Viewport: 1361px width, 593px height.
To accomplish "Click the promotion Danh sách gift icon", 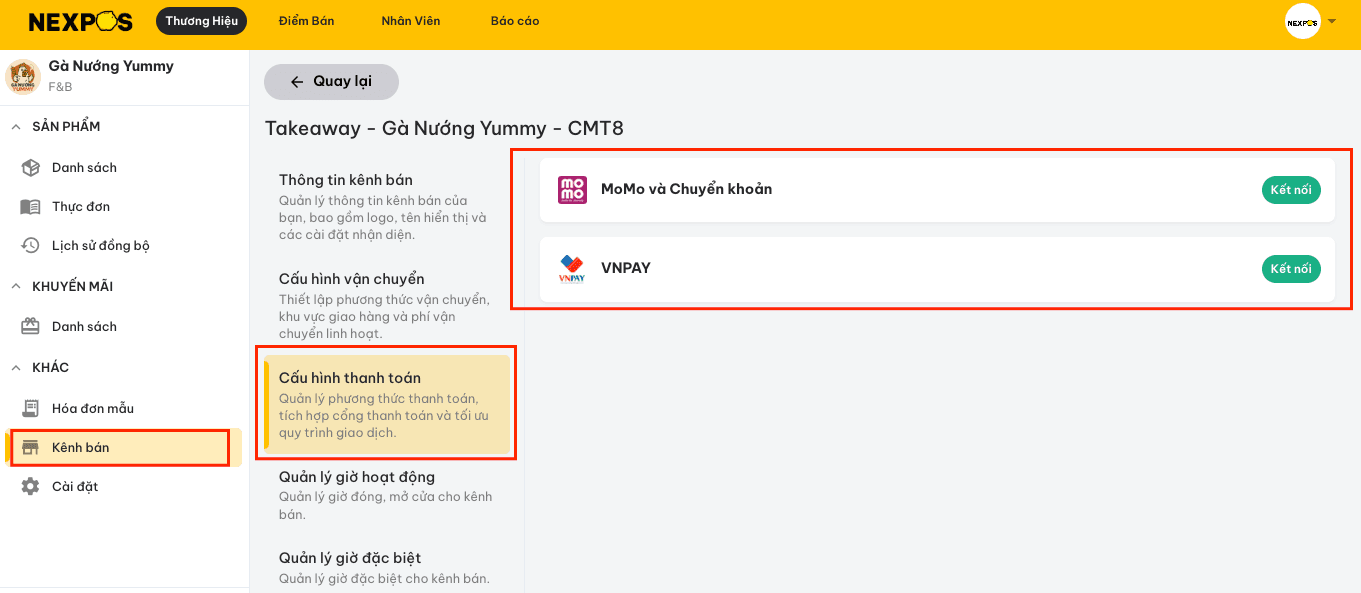I will coord(31,326).
